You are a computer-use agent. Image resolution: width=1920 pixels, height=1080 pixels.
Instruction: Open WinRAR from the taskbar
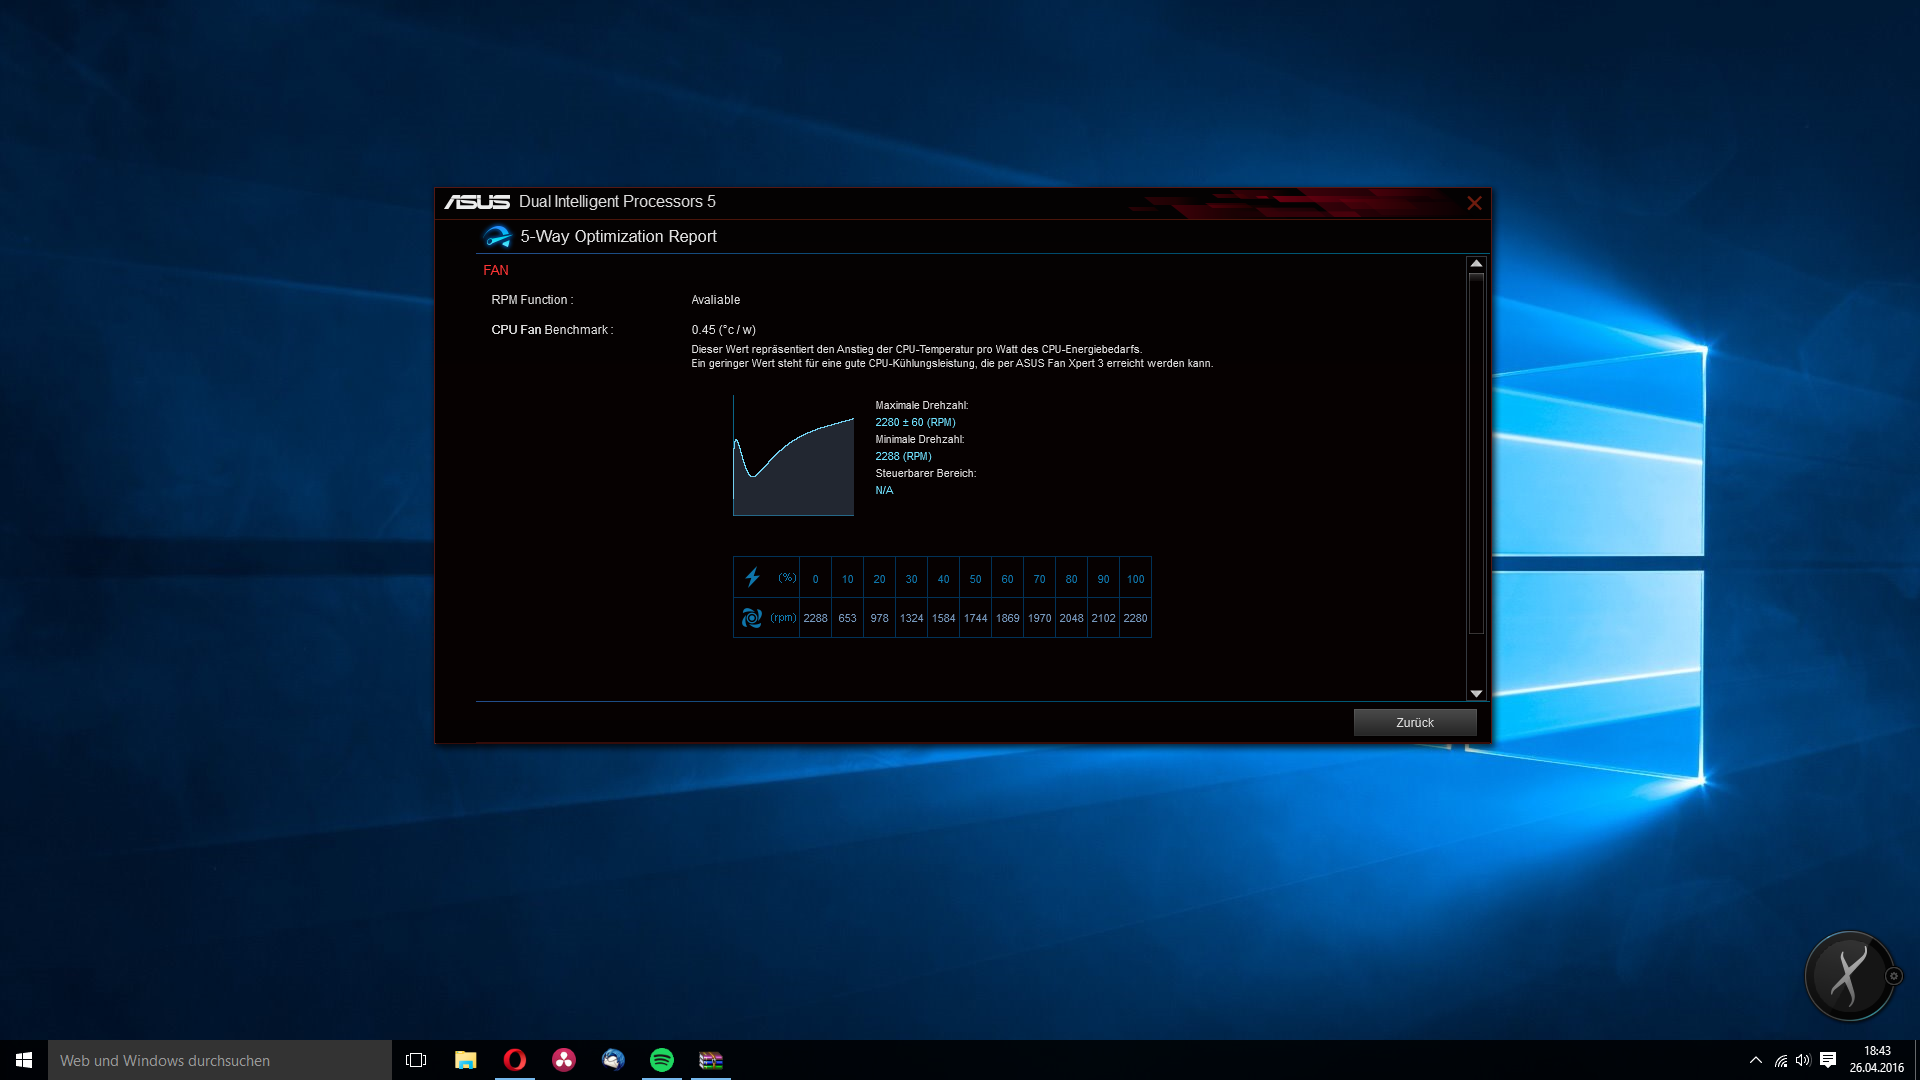tap(711, 1060)
